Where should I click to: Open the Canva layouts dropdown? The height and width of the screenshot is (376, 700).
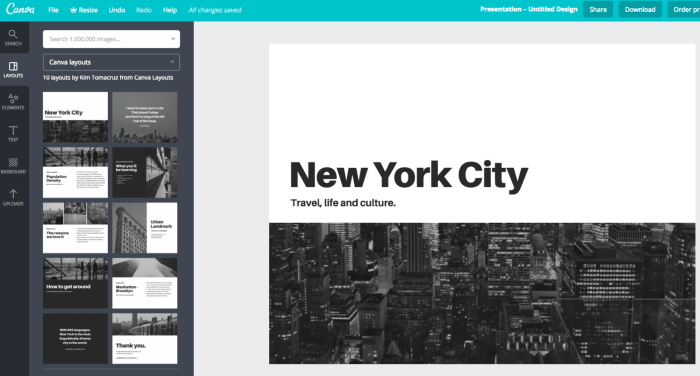(x=111, y=62)
